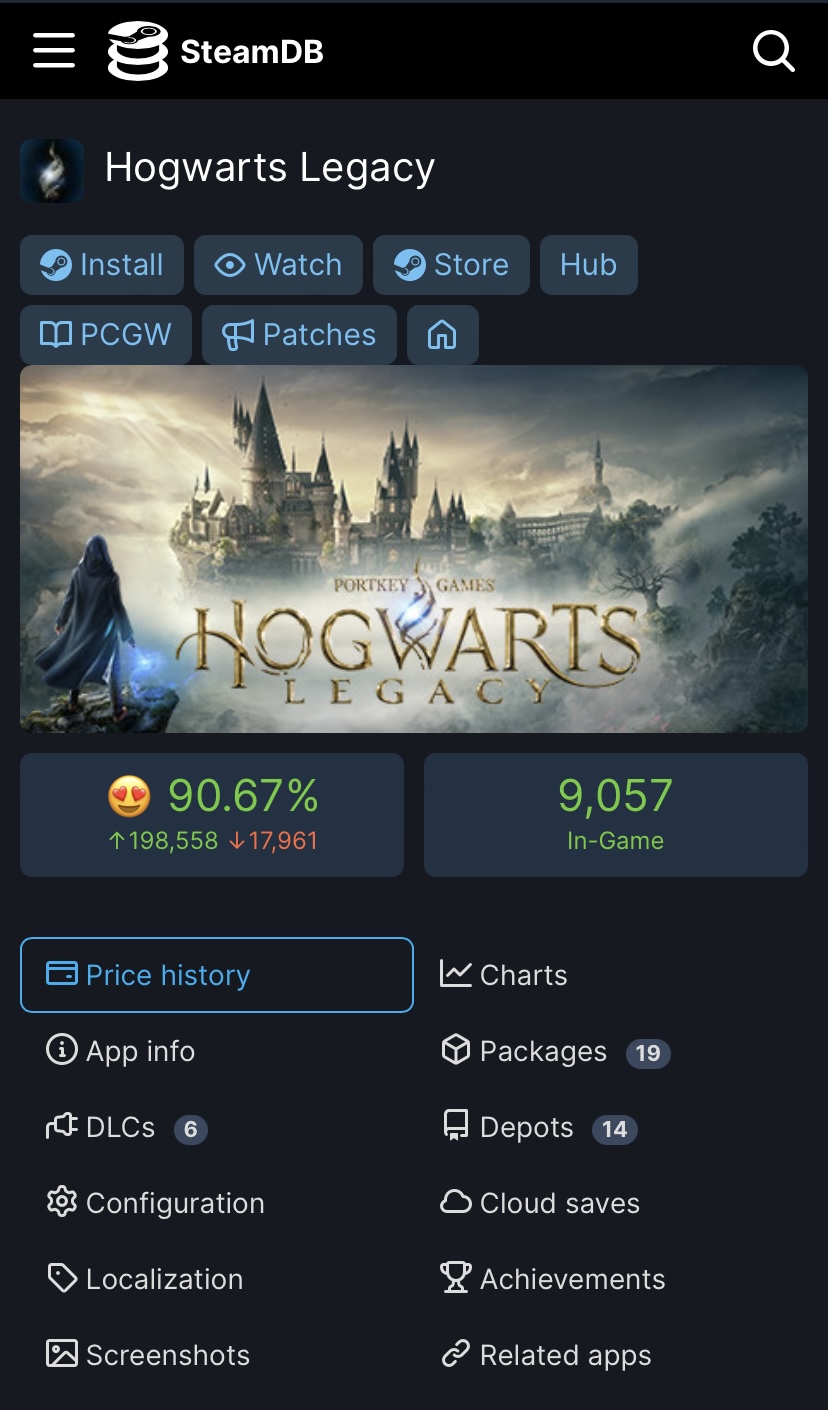Open the PCGW wiki link
This screenshot has height=1410, width=828.
point(105,335)
